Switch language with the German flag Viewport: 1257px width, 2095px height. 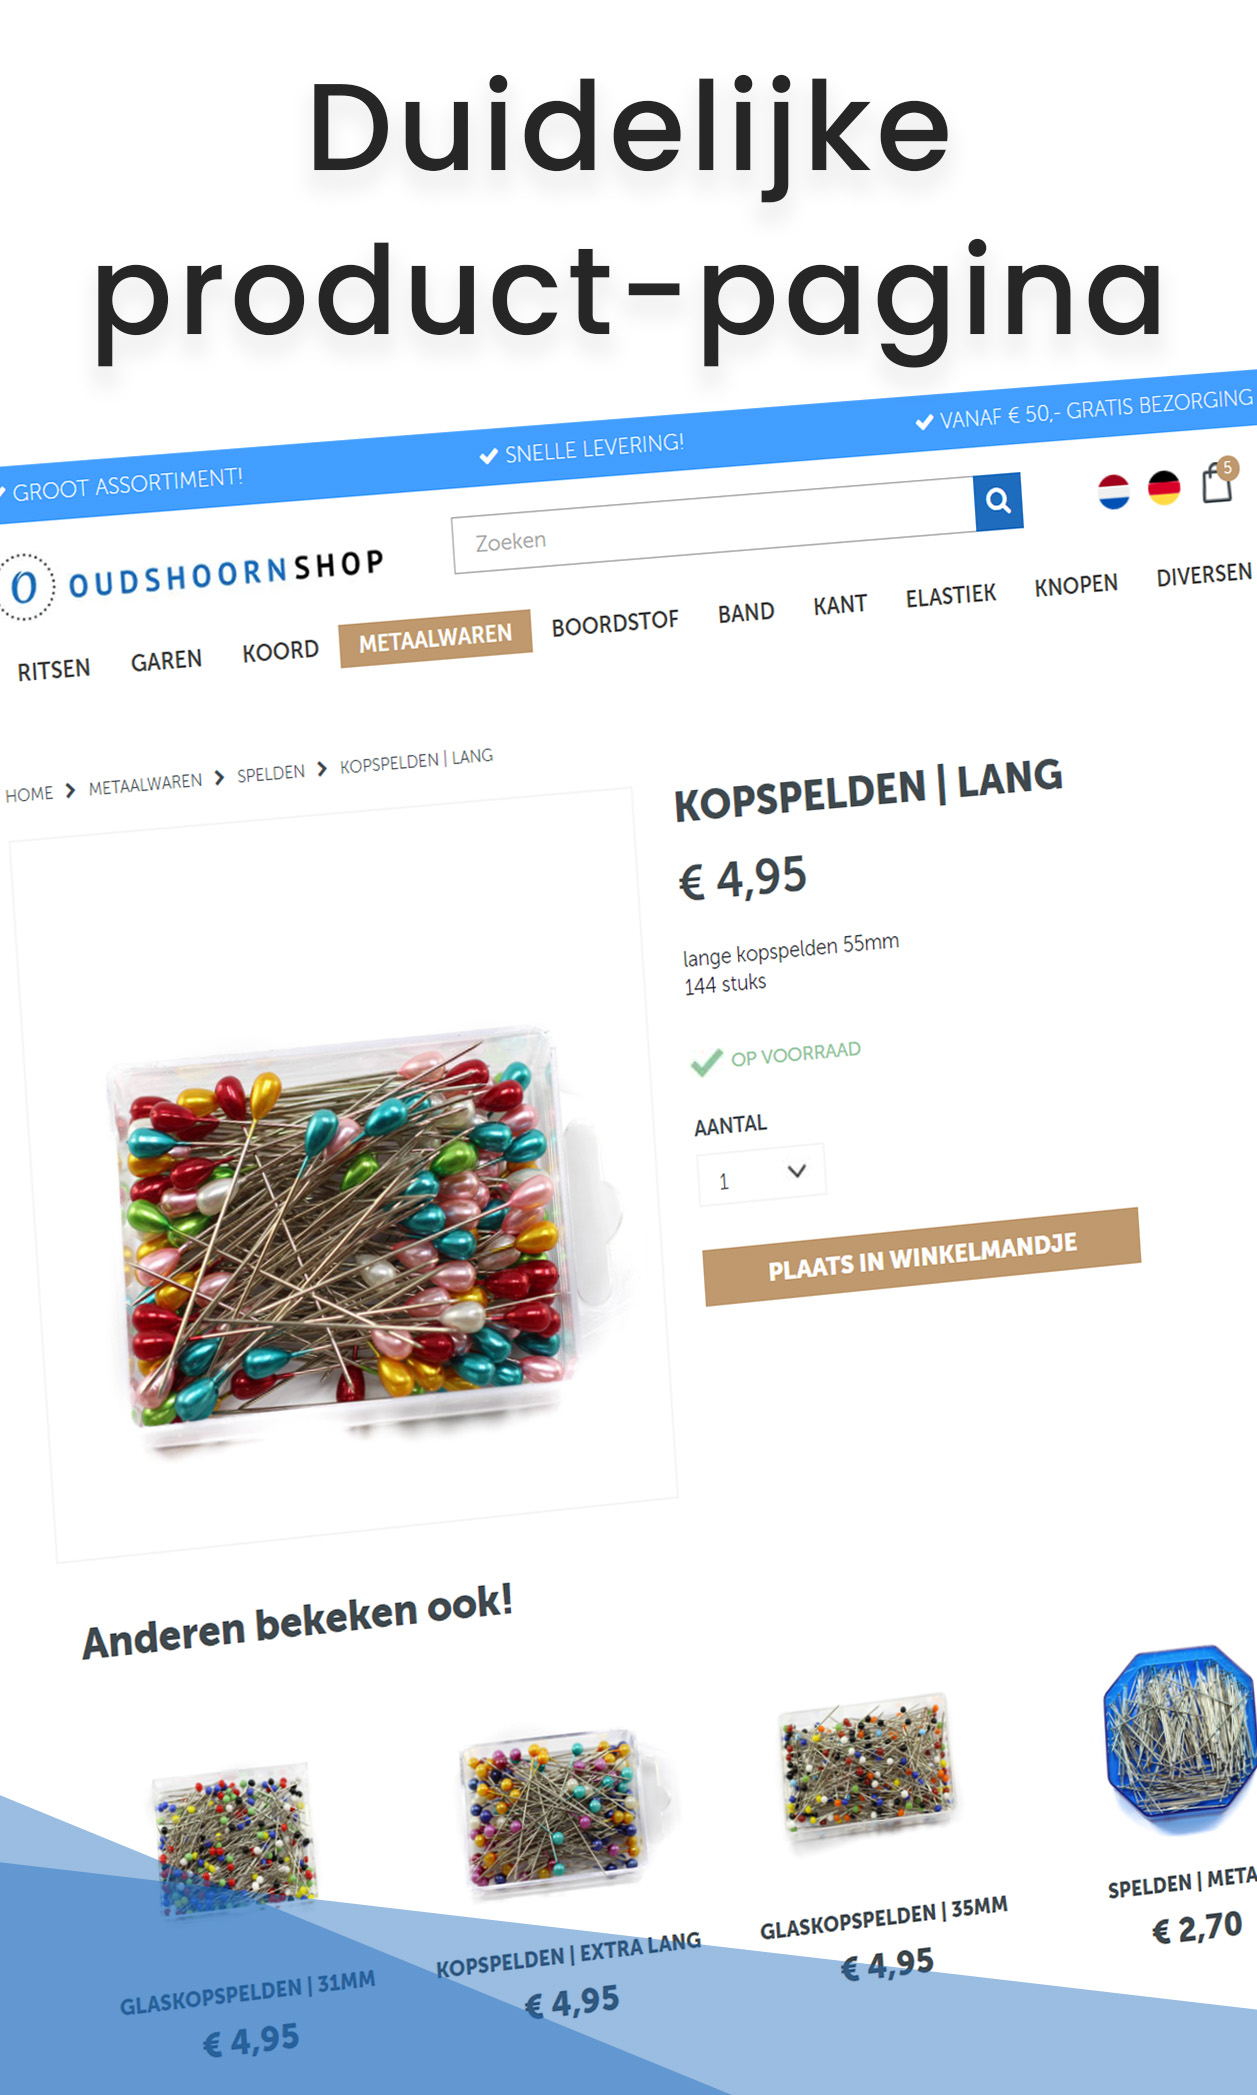coord(1164,487)
